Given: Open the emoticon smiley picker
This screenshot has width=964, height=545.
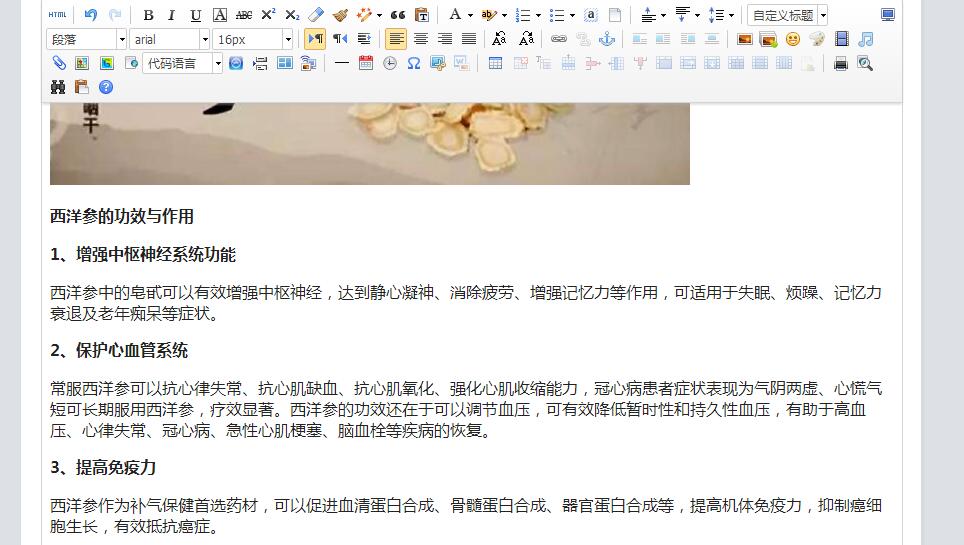Looking at the screenshot, I should [x=793, y=39].
